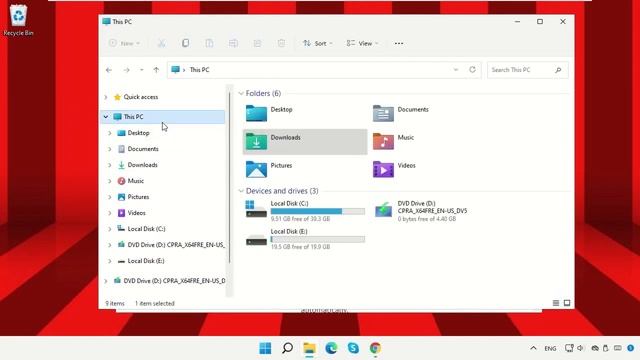Click This PC in address bar breadcrumb
640x360 pixels.
200,70
